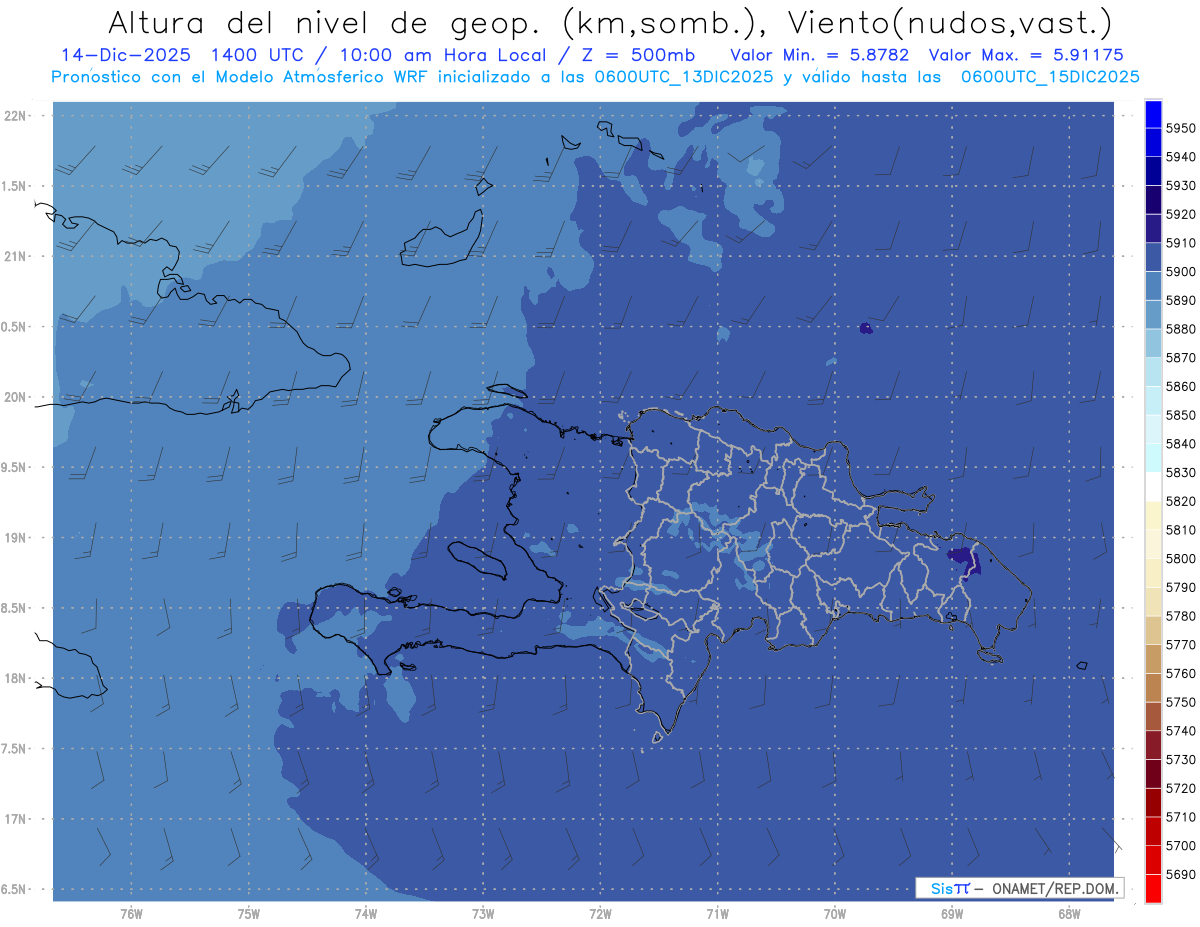Click the legend value 5800

click(x=1180, y=559)
